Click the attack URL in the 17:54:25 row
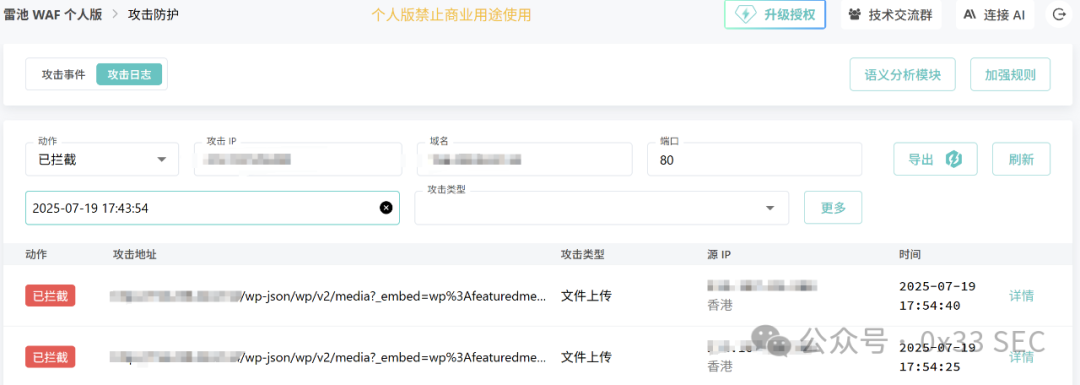This screenshot has width=1080, height=385. pyautogui.click(x=329, y=357)
